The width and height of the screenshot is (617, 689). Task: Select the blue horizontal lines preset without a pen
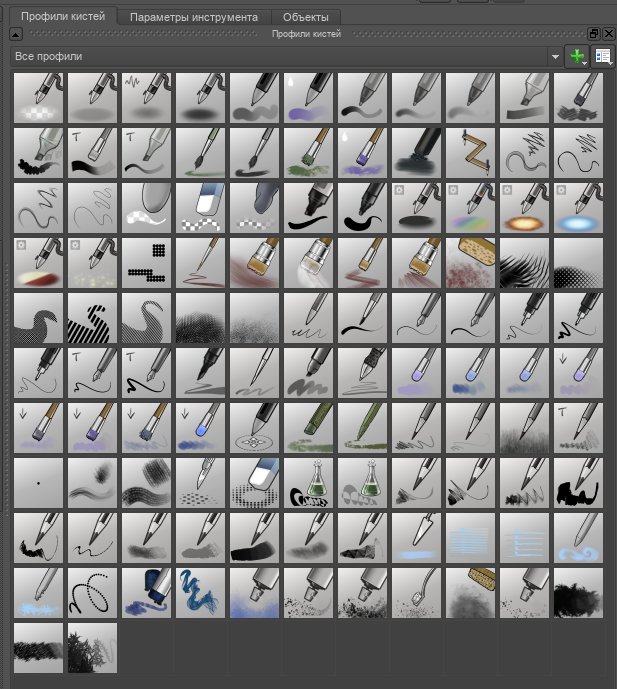[x=471, y=538]
